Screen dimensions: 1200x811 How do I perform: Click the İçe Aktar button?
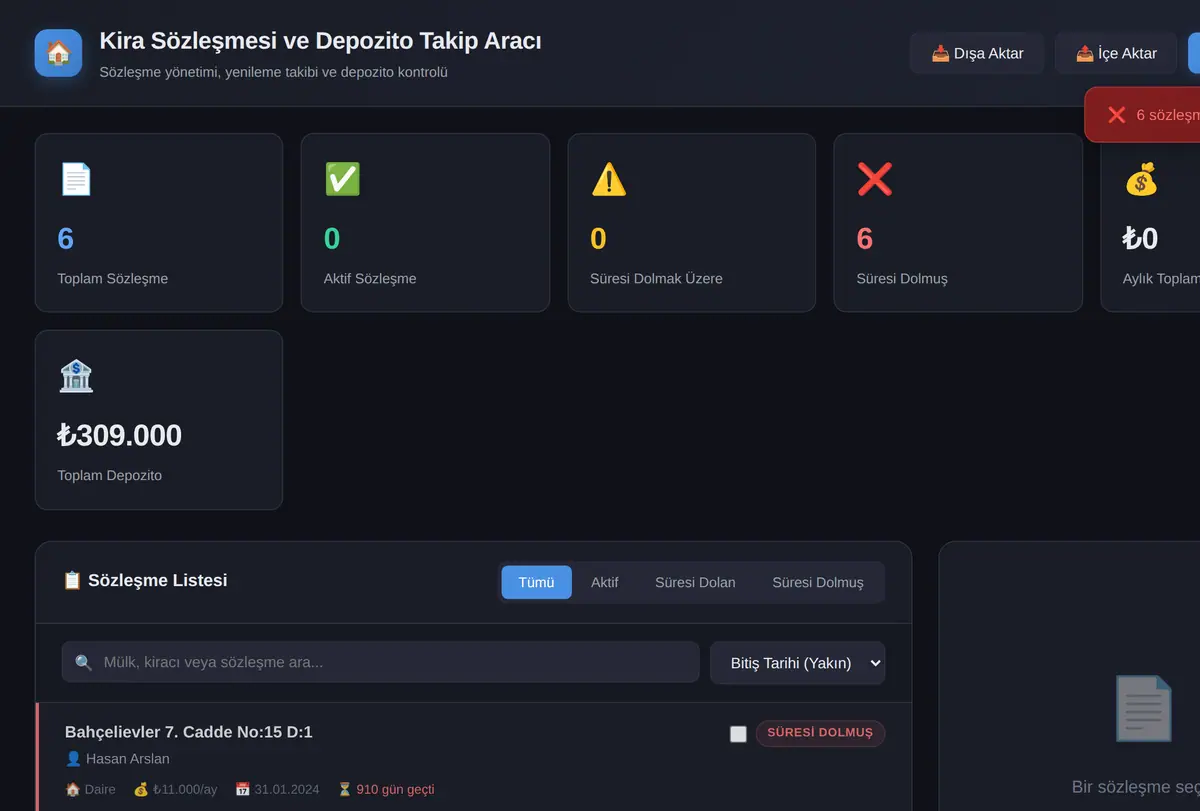click(1116, 53)
